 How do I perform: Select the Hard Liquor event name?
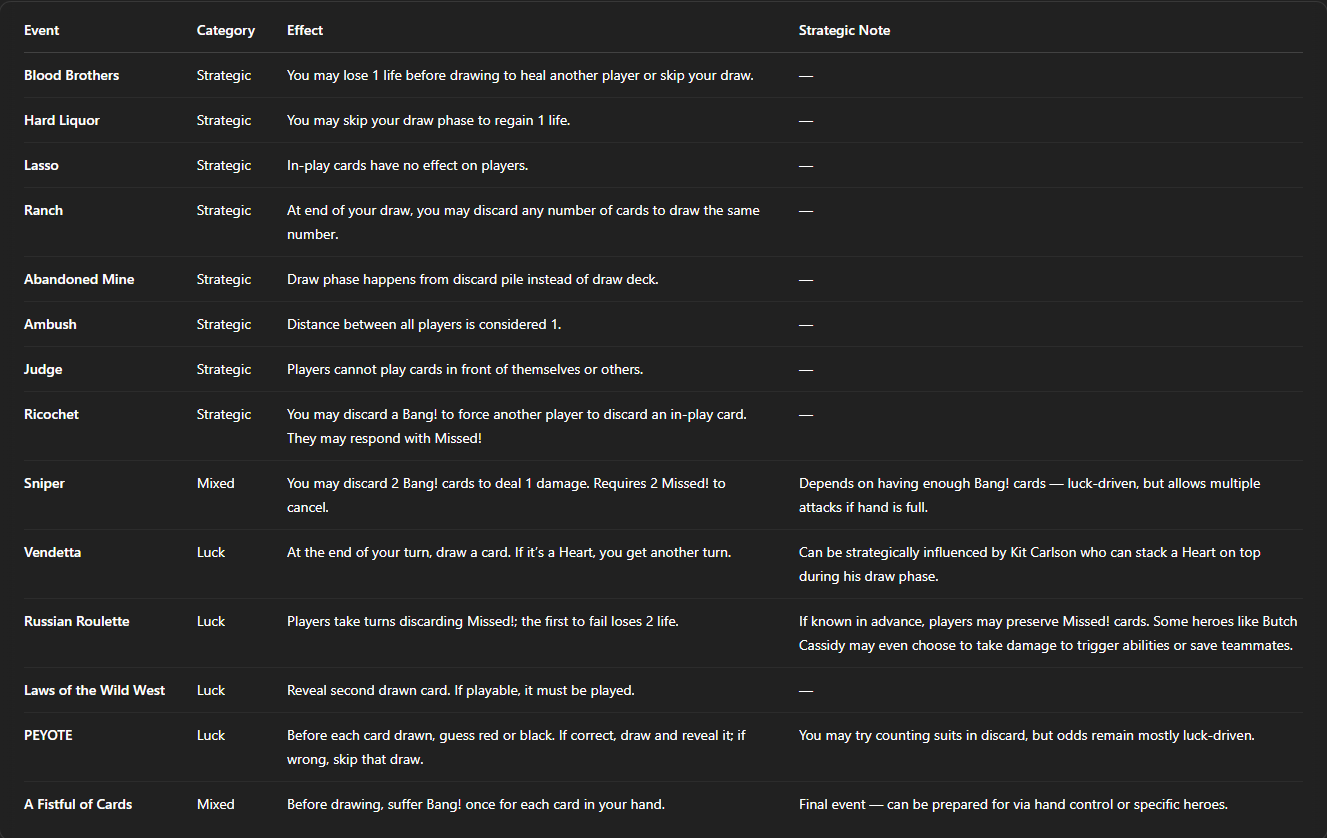(x=62, y=120)
